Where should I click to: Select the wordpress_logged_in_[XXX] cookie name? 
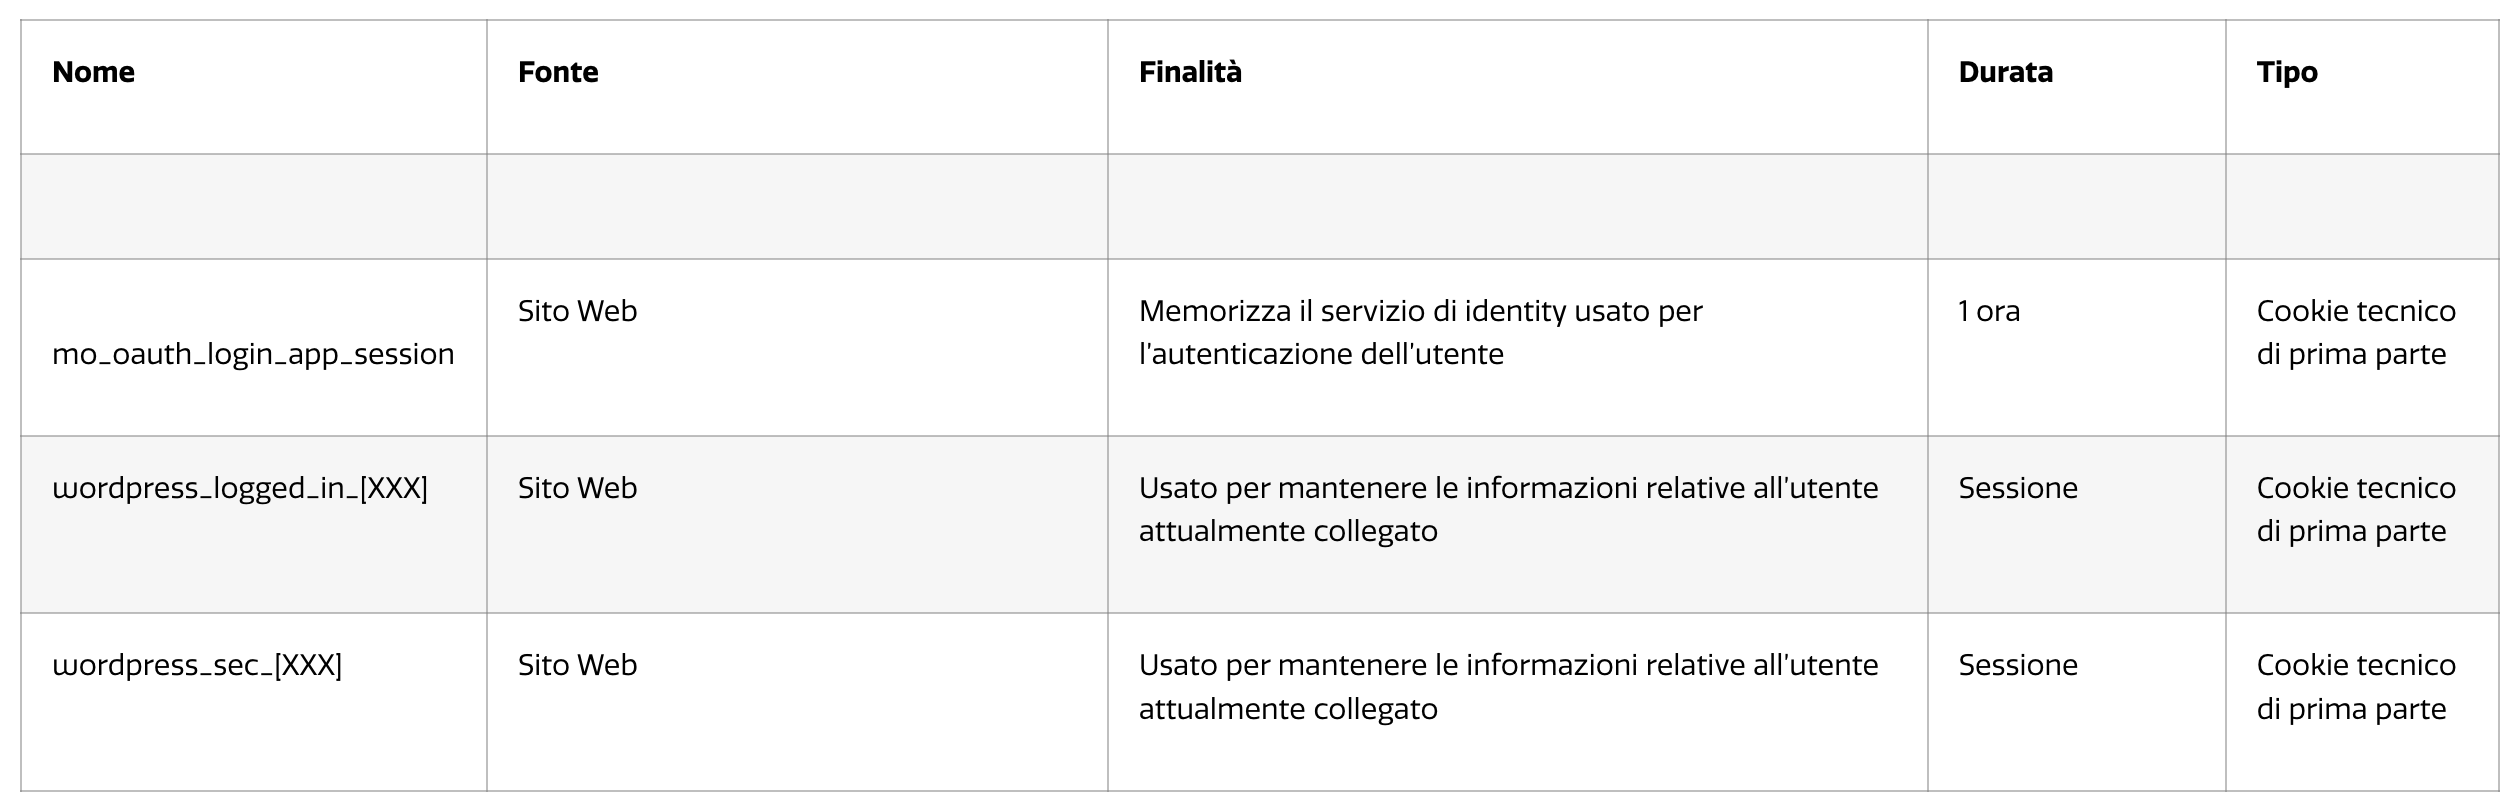pyautogui.click(x=240, y=488)
